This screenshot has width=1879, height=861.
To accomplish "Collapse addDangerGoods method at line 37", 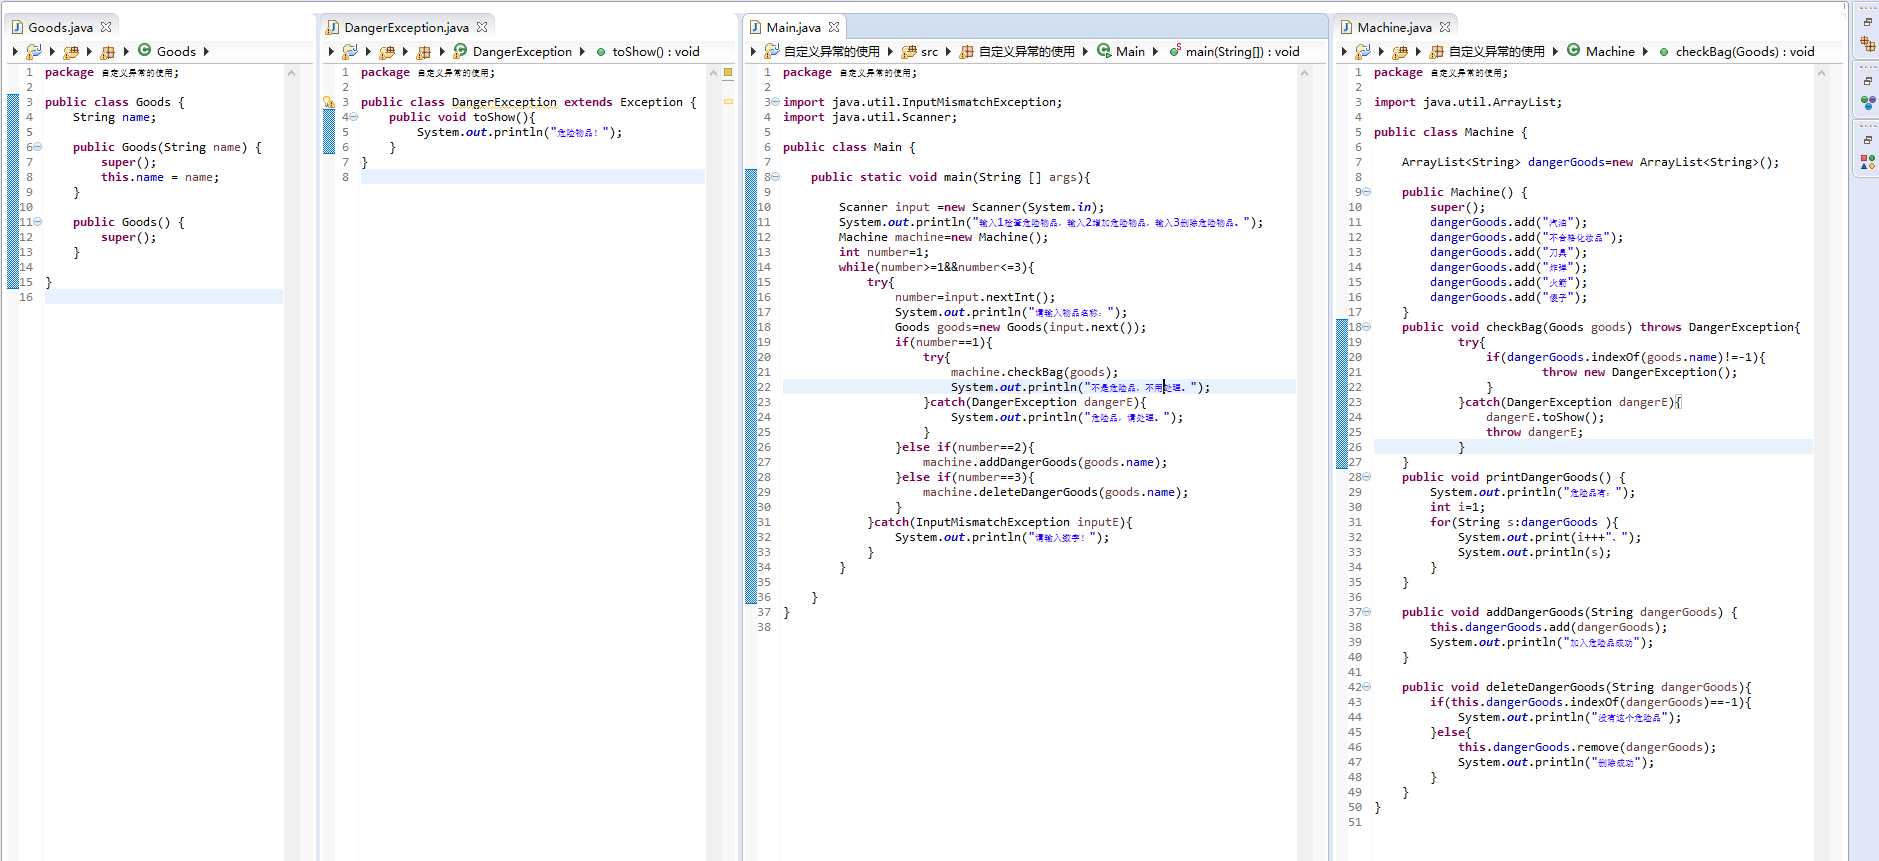I will point(1367,612).
